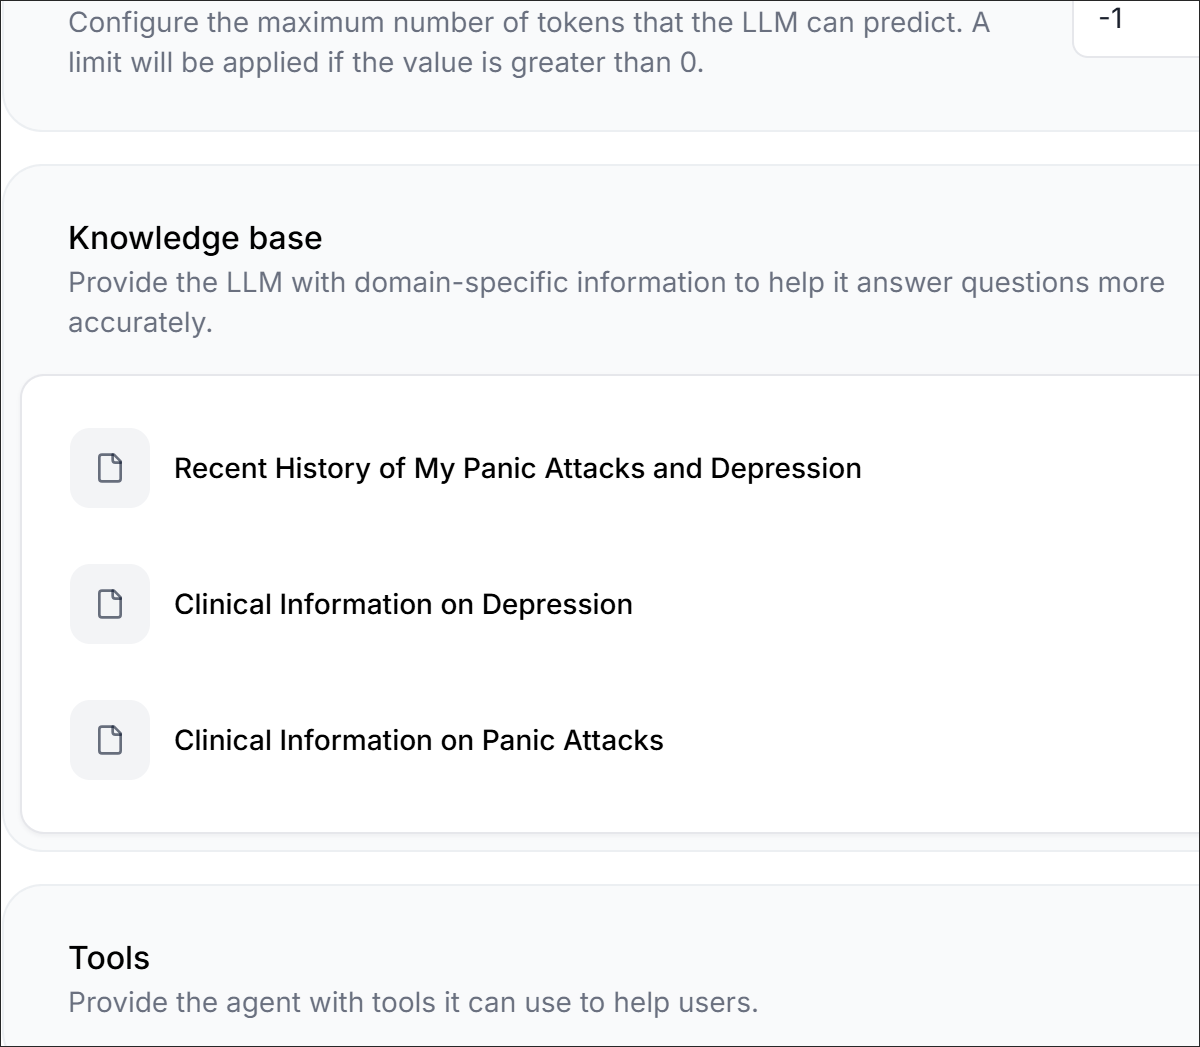Focus the max tokens field showing -1
This screenshot has height=1047, width=1200.
tap(1137, 24)
